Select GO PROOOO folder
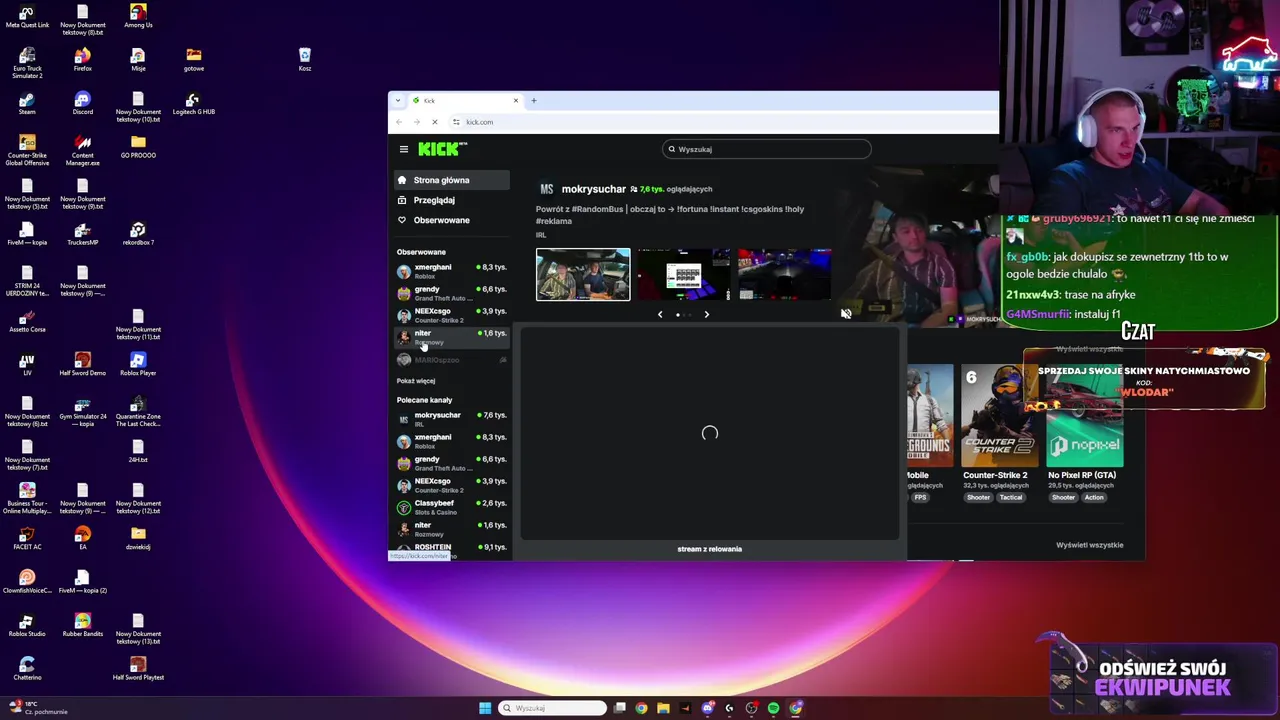Screen dimensions: 1280x720 pos(138,146)
